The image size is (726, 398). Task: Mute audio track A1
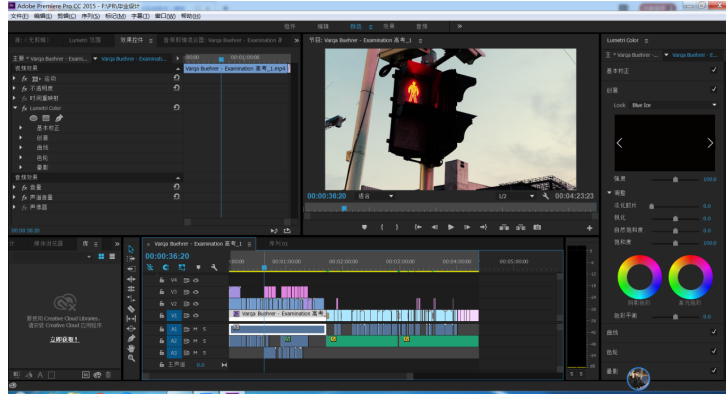195,329
